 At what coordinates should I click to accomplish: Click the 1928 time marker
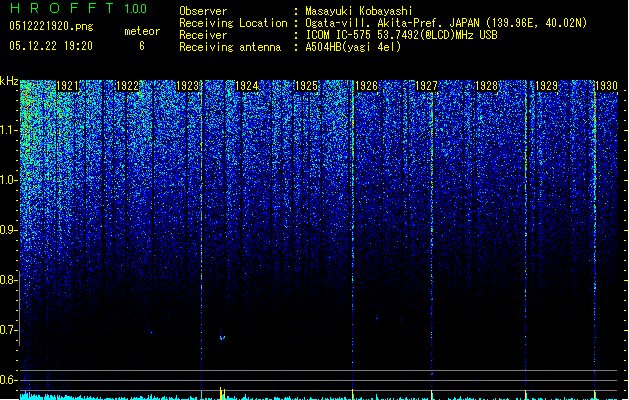tap(486, 86)
